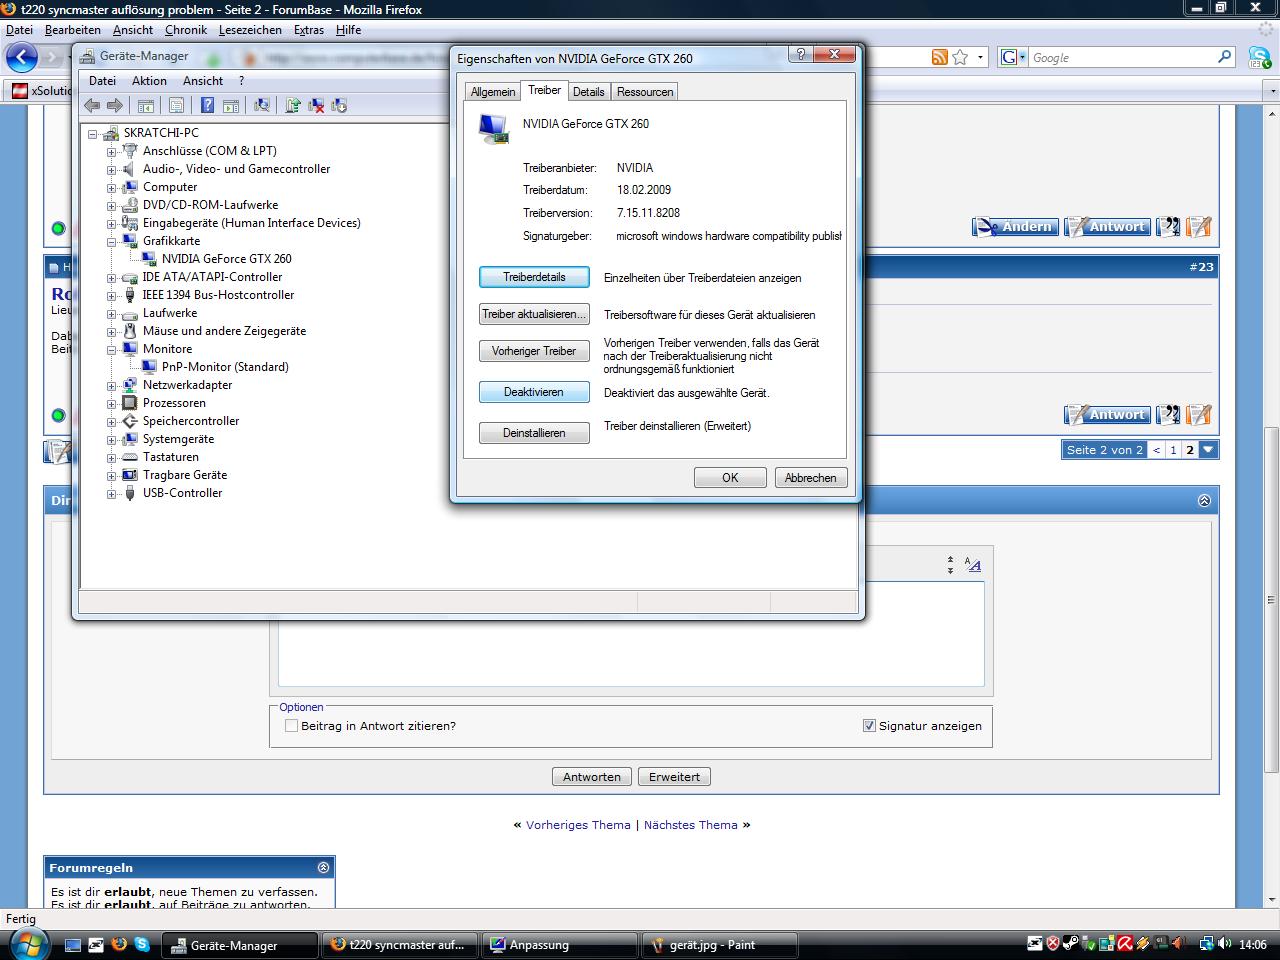This screenshot has width=1280, height=960.
Task: Click the Erweitert button below reply box
Action: pos(674,777)
